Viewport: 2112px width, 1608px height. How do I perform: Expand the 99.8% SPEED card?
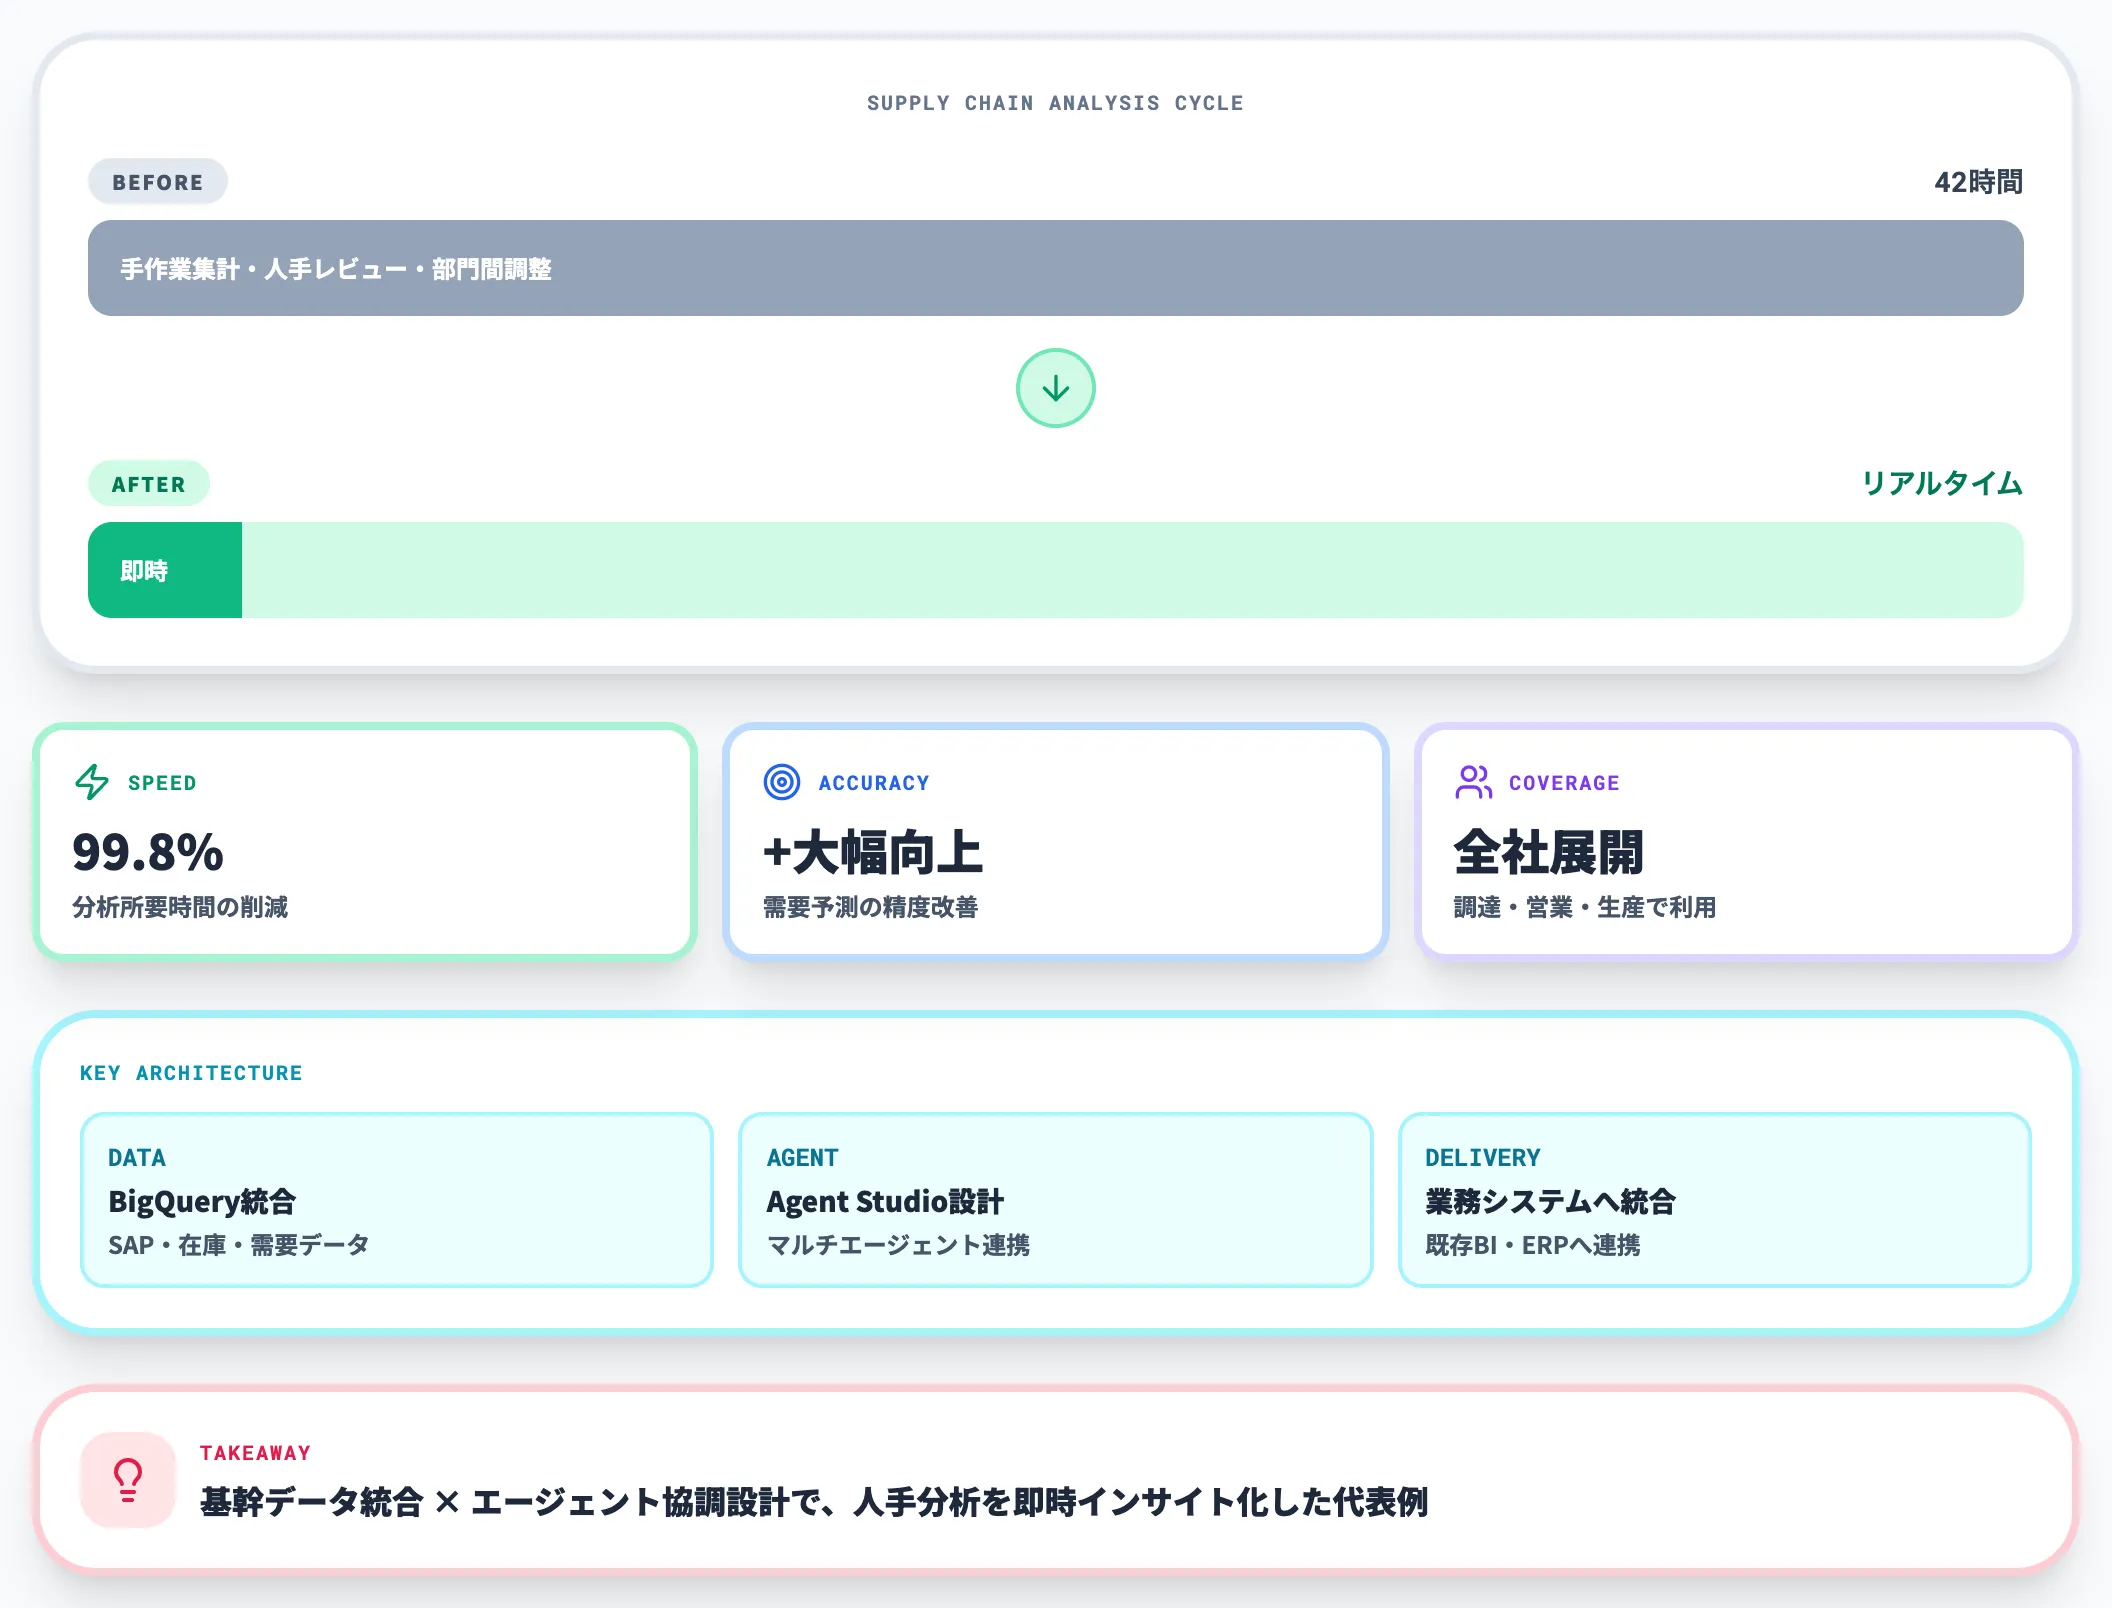pos(366,841)
